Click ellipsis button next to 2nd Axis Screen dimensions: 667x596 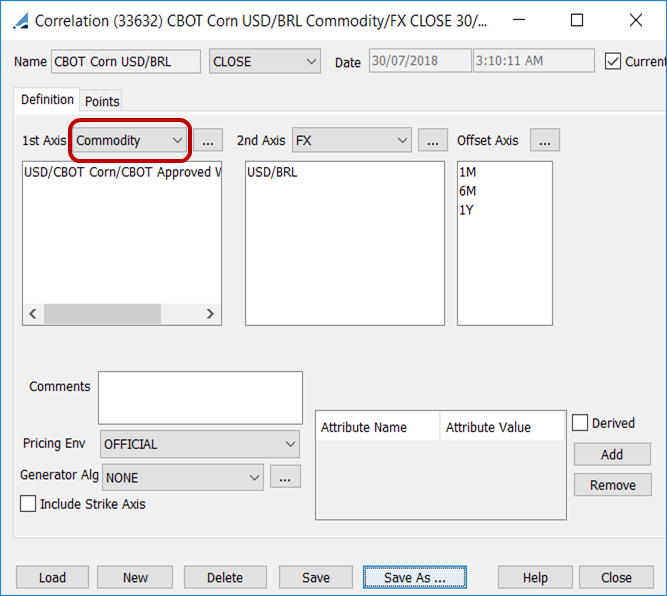click(433, 140)
